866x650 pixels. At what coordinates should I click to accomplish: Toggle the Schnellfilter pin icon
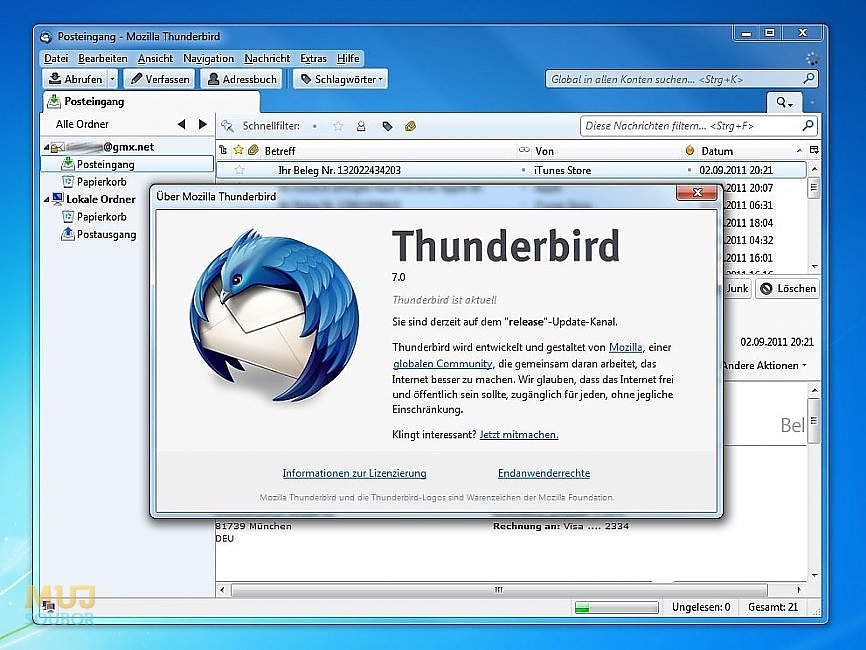click(227, 126)
